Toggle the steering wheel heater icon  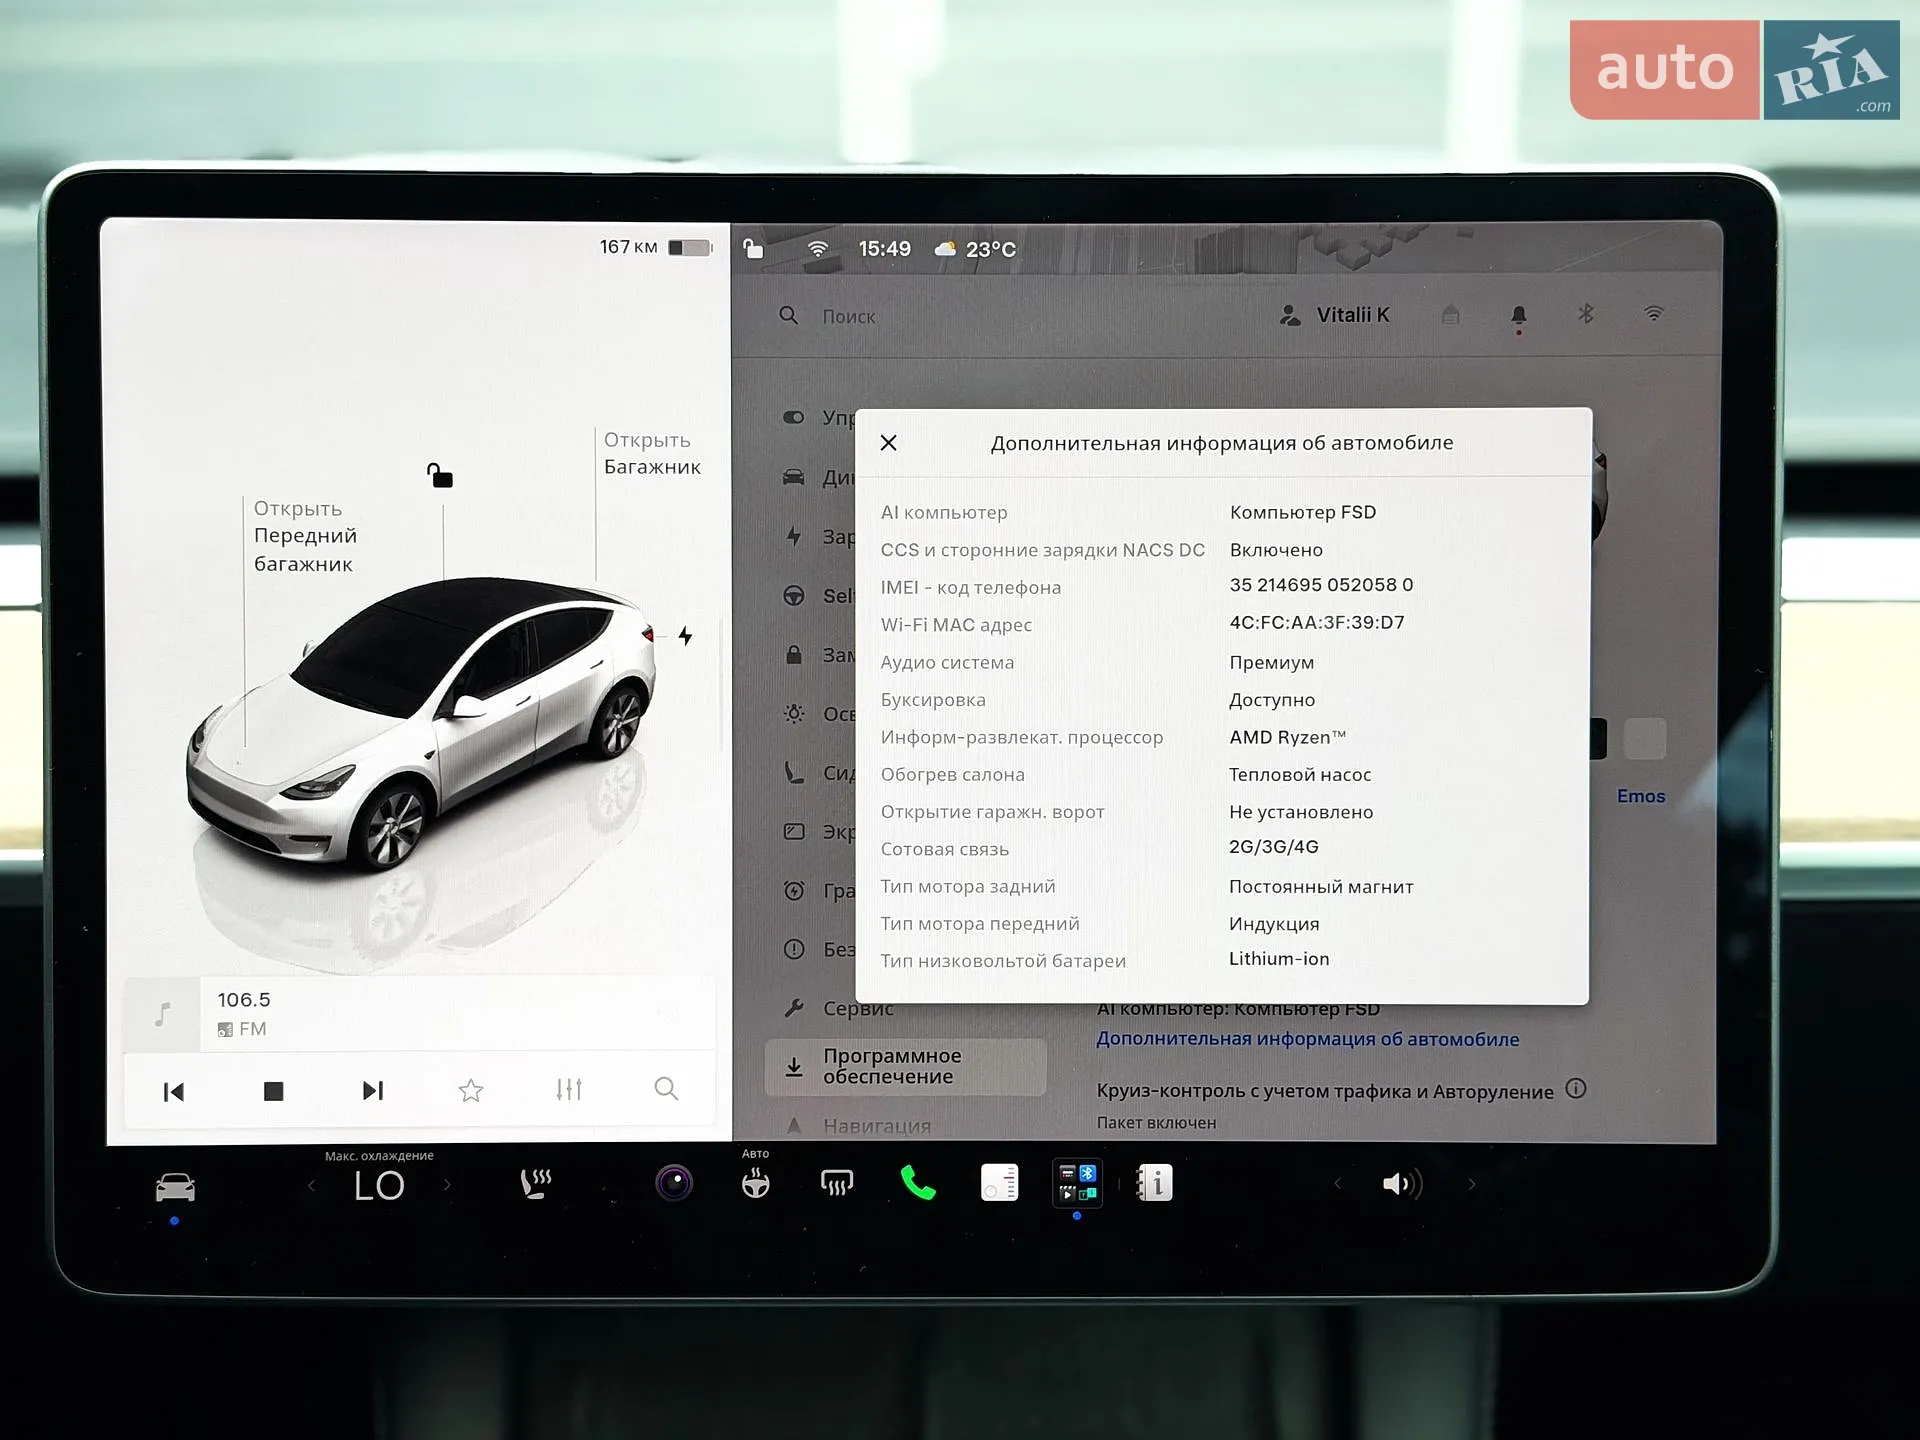756,1184
